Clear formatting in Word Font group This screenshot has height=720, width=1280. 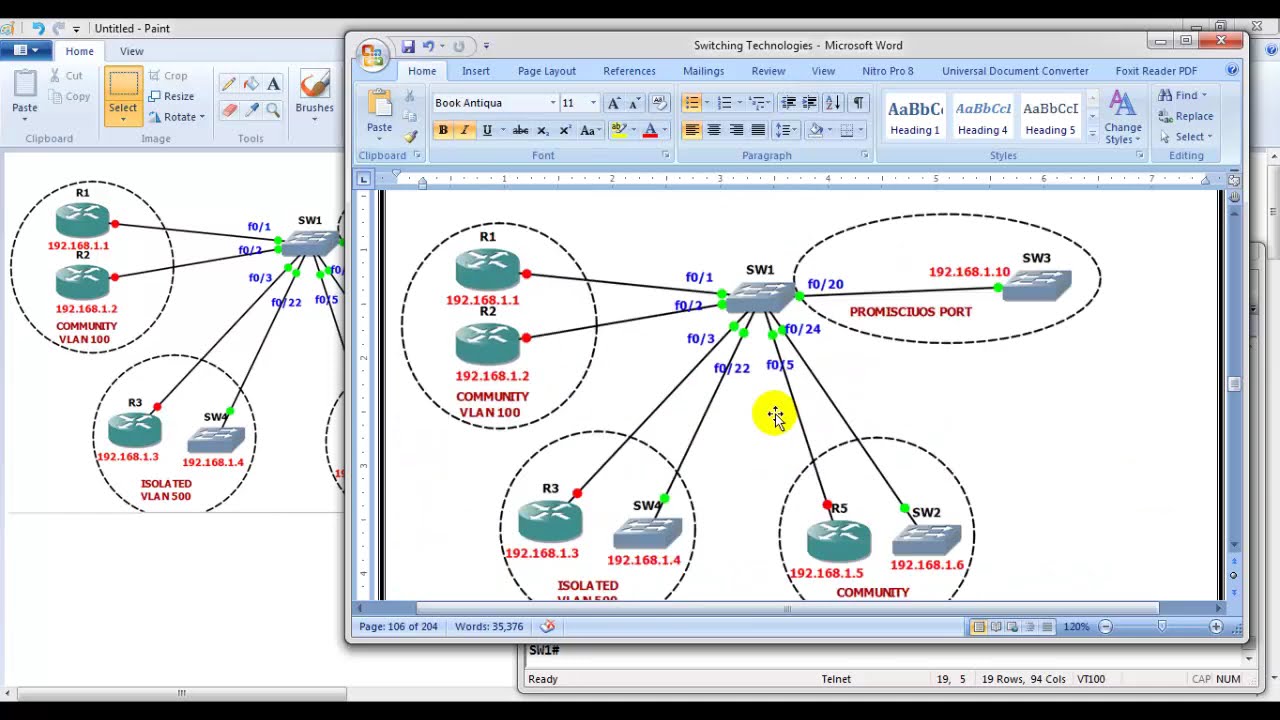pyautogui.click(x=659, y=103)
